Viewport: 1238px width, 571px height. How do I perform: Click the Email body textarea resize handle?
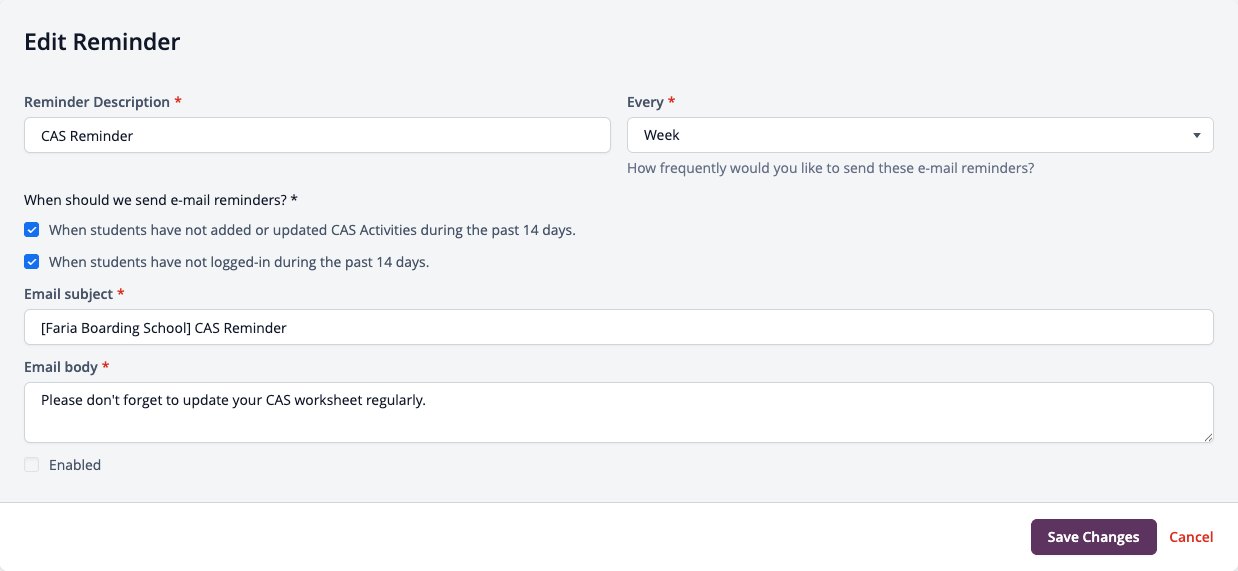(1207, 436)
